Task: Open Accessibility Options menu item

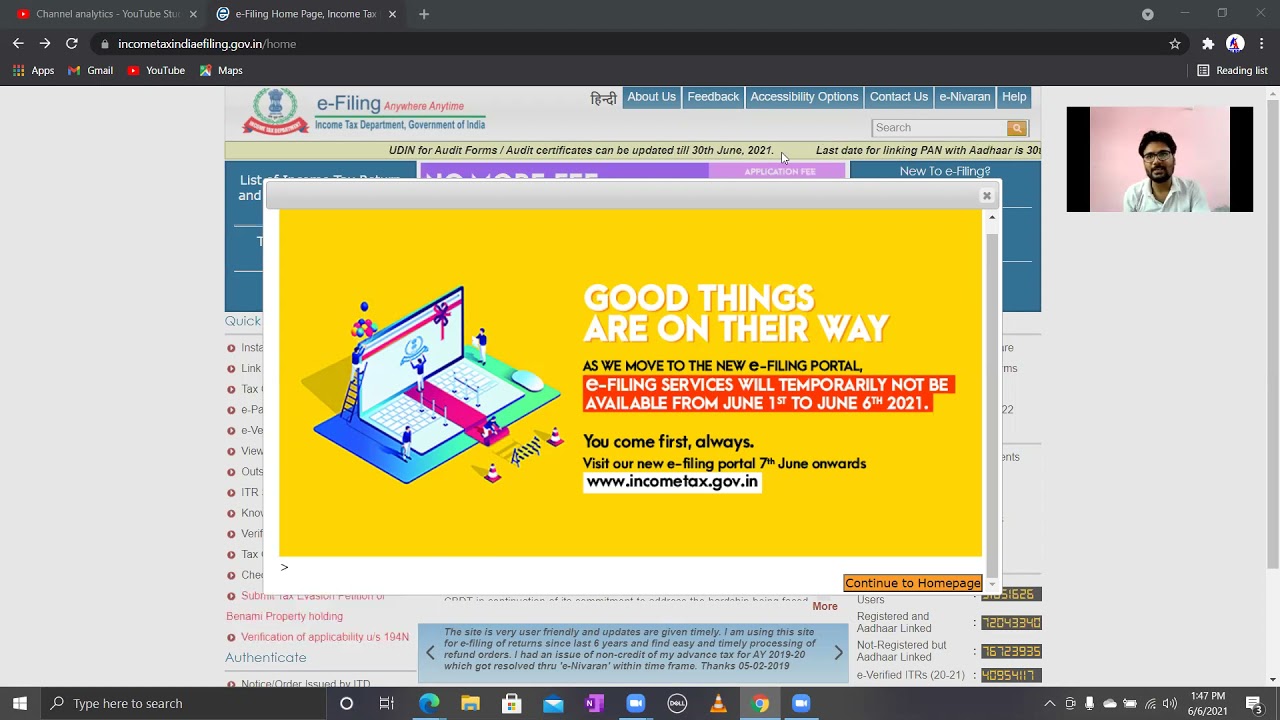Action: pyautogui.click(x=804, y=97)
